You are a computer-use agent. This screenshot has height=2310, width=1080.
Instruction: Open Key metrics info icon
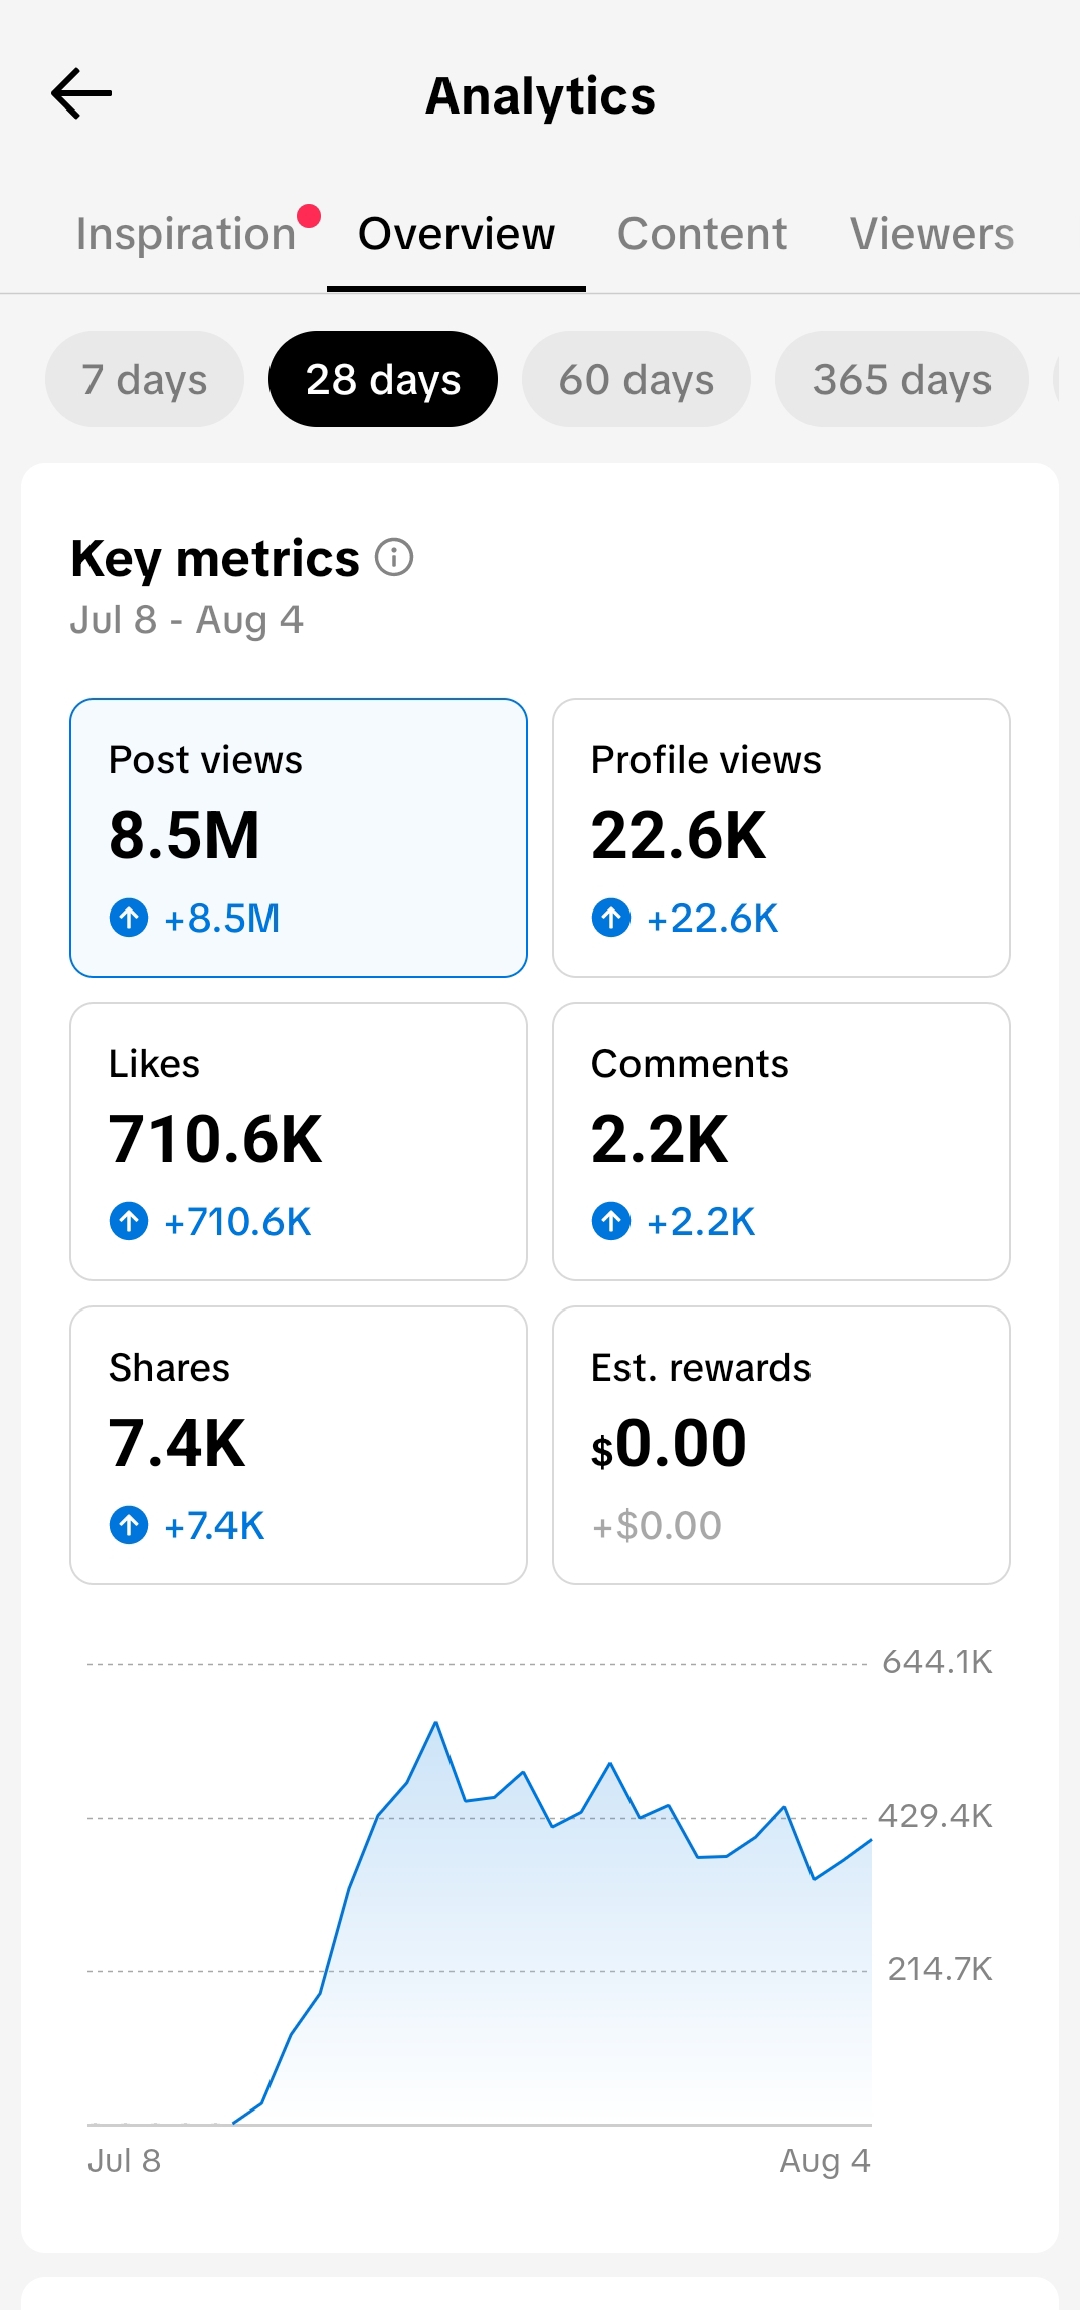tap(394, 557)
